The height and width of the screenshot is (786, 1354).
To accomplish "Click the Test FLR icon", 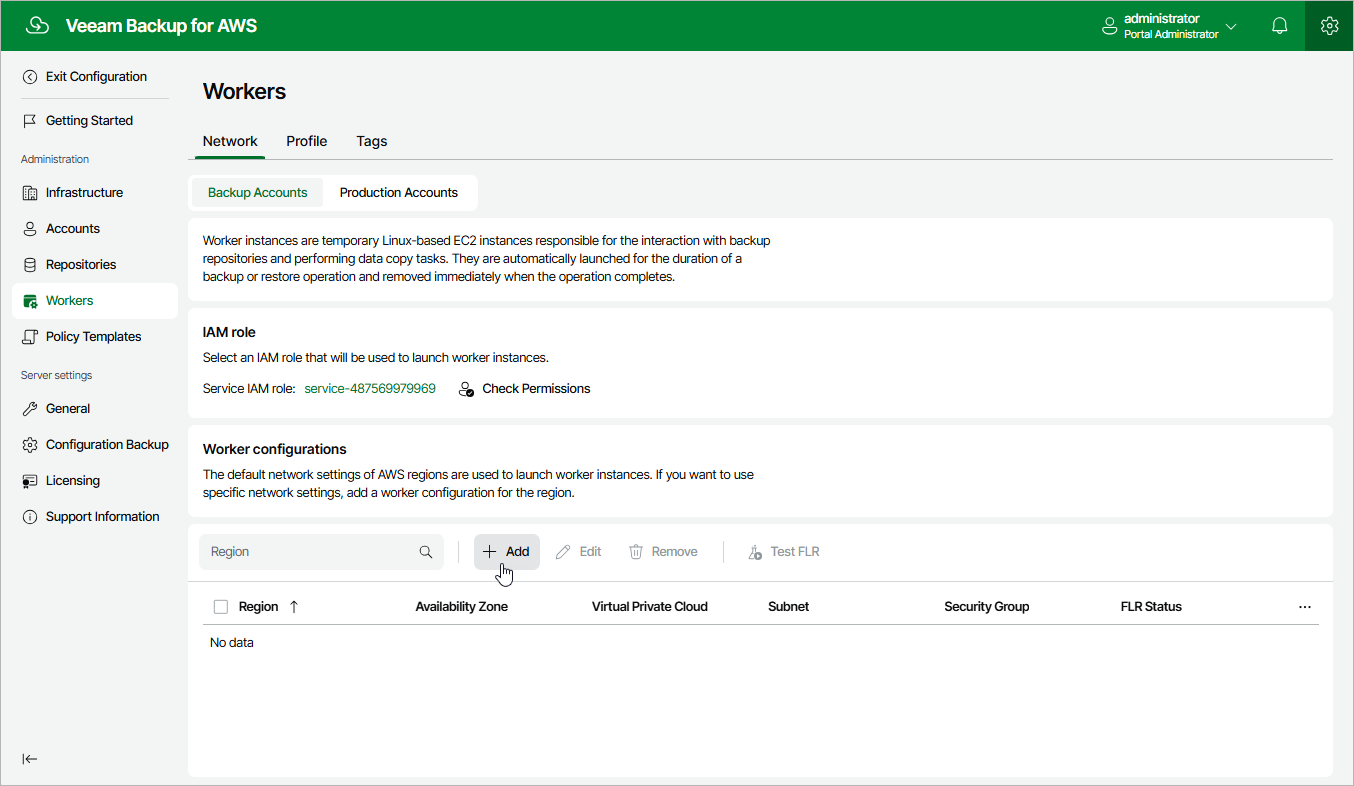I will pyautogui.click(x=755, y=552).
